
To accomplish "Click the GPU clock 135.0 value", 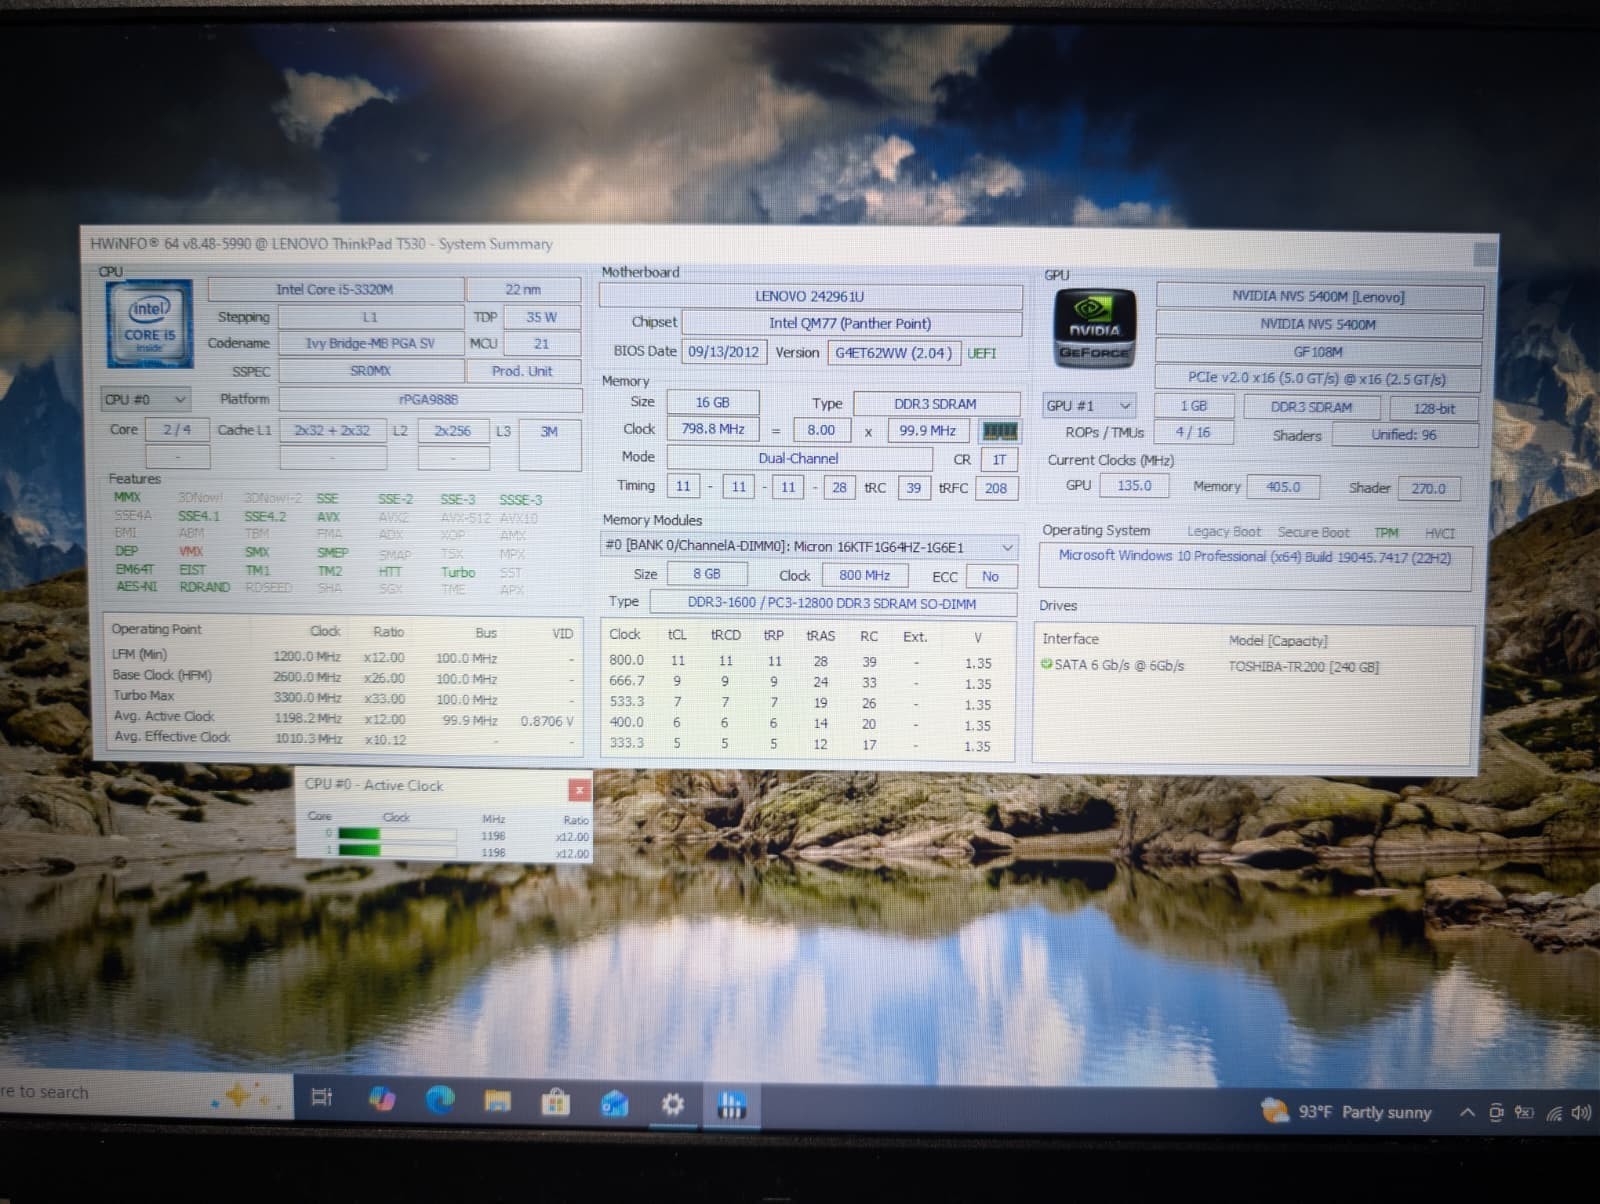I will (1135, 485).
